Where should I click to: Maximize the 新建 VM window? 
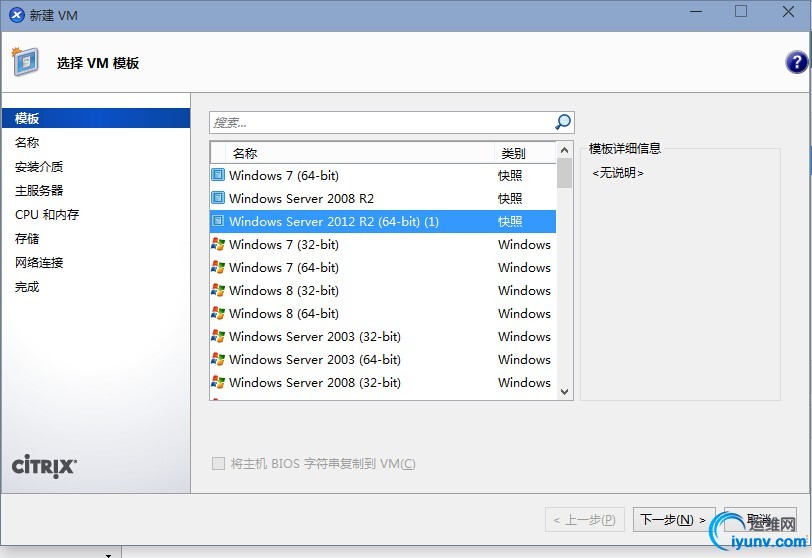(741, 11)
